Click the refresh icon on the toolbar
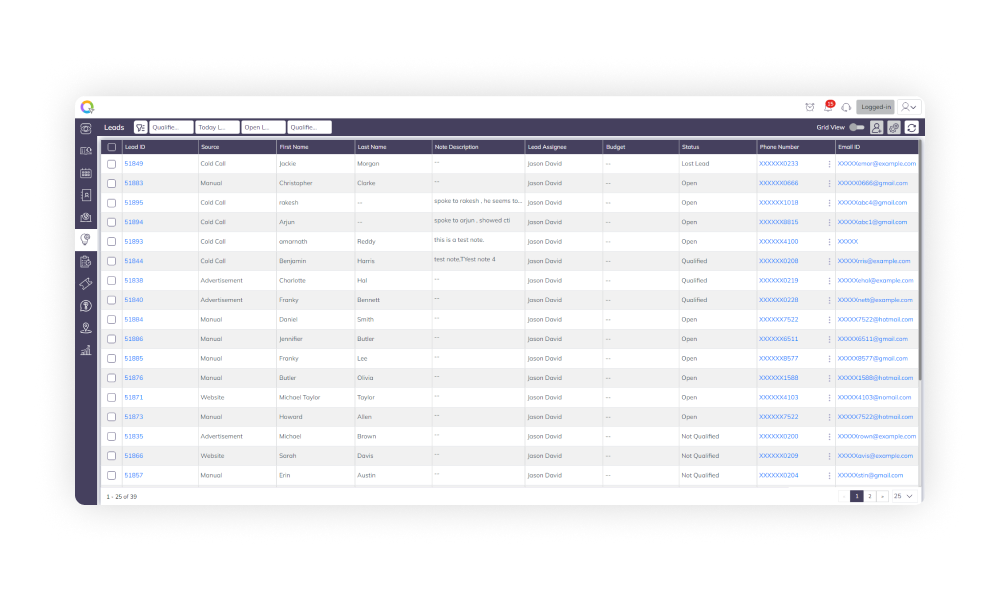The height and width of the screenshot is (600, 1000). click(911, 128)
